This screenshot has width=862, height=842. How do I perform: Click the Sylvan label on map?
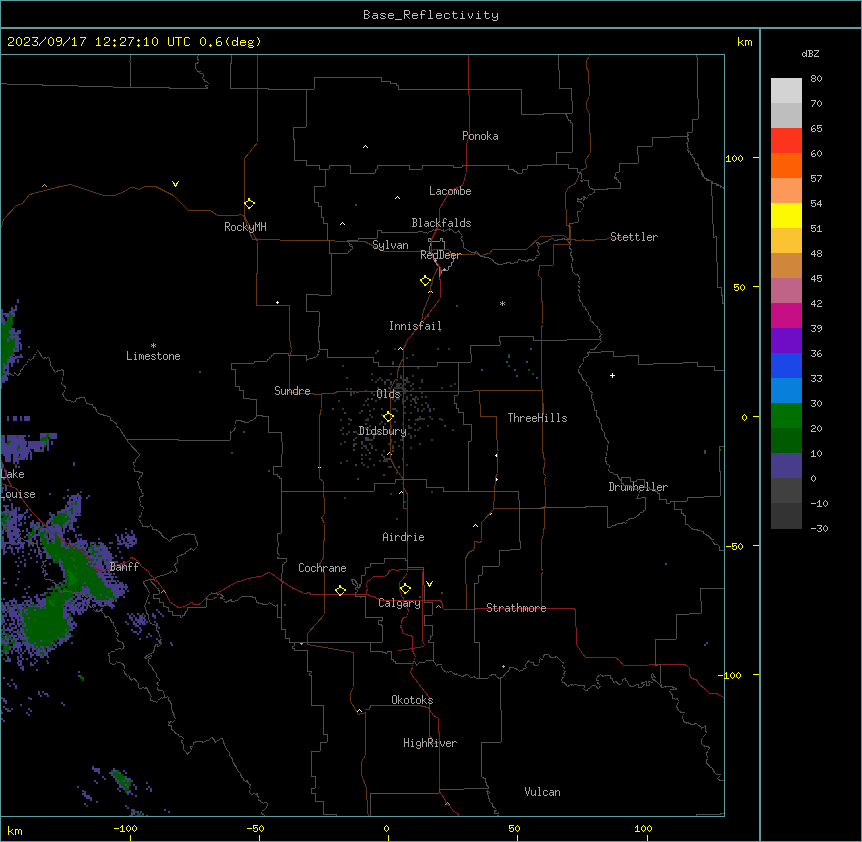(x=390, y=245)
